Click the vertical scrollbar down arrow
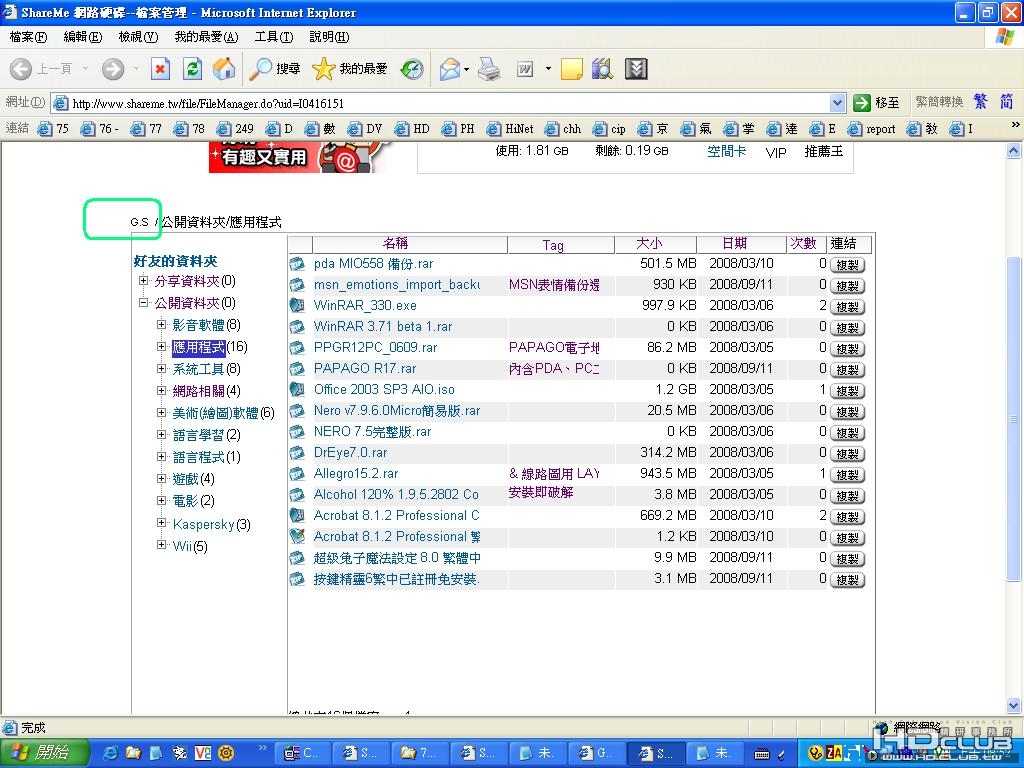The image size is (1024, 768). click(1013, 705)
